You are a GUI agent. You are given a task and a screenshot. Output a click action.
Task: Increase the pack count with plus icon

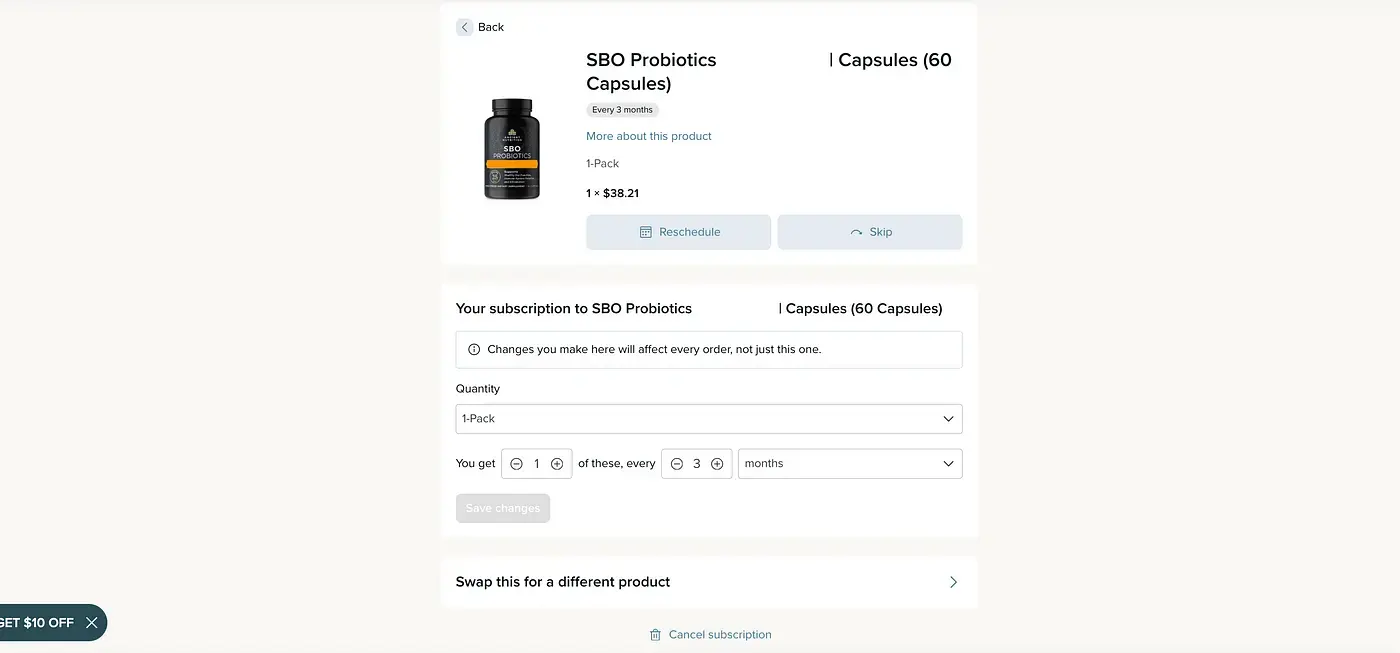[x=557, y=464]
